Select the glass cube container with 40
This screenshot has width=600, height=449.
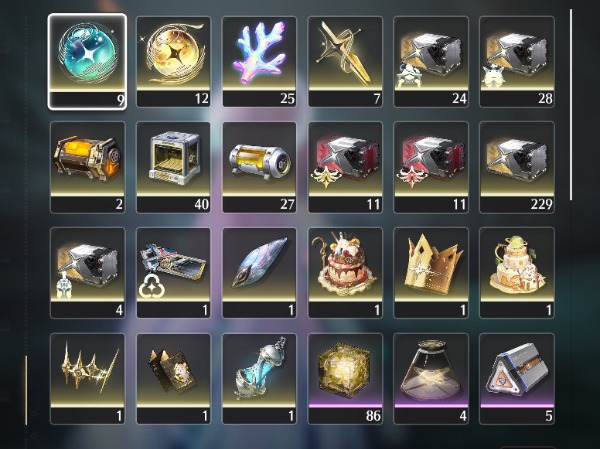[173, 167]
